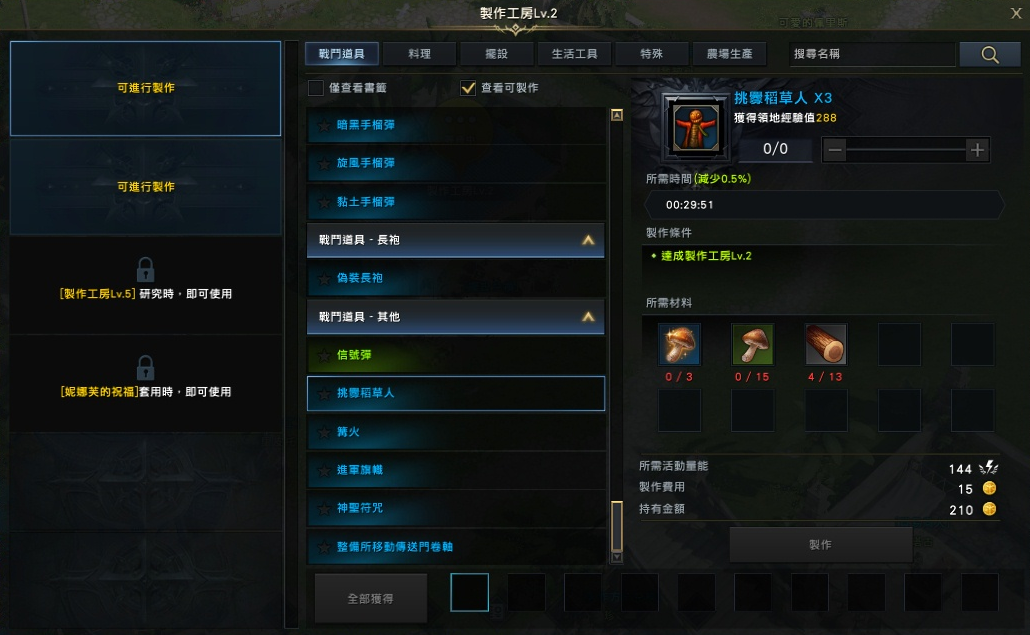Image resolution: width=1030 pixels, height=635 pixels.
Task: Uncheck the 查看可製作 checkbox
Action: (x=468, y=88)
